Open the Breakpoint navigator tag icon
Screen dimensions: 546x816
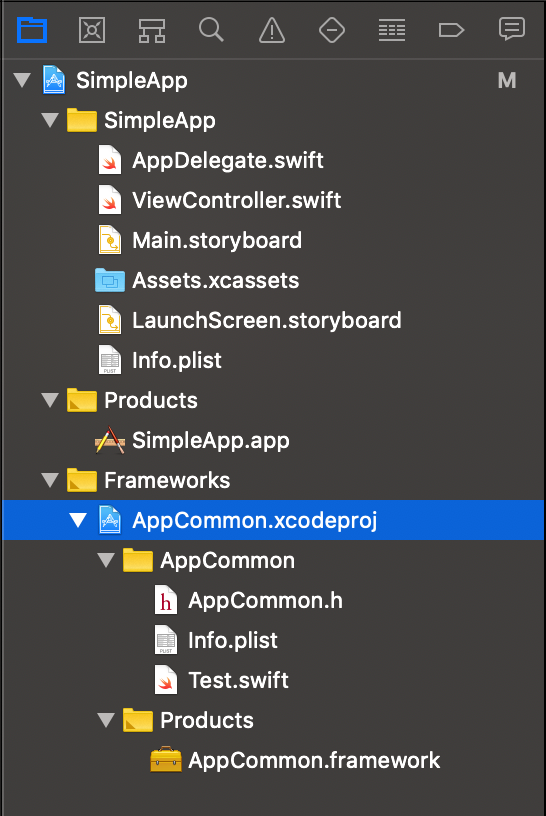[x=451, y=30]
